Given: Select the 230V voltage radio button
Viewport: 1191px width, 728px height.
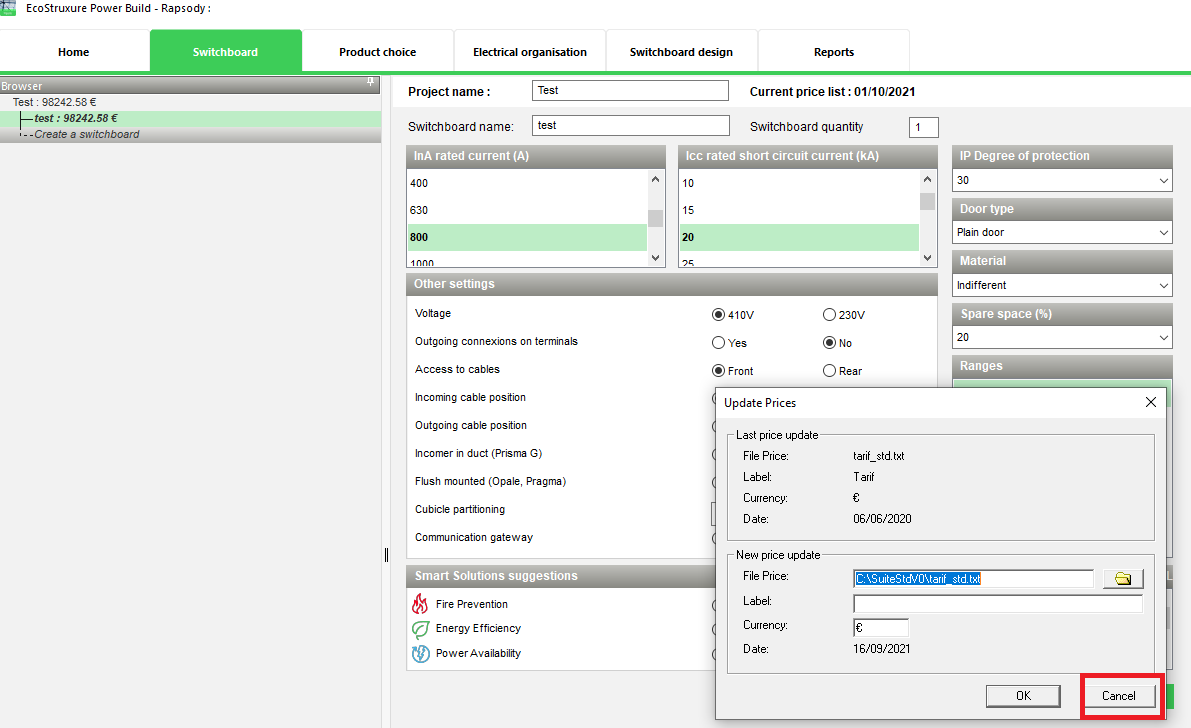Looking at the screenshot, I should pos(829,315).
